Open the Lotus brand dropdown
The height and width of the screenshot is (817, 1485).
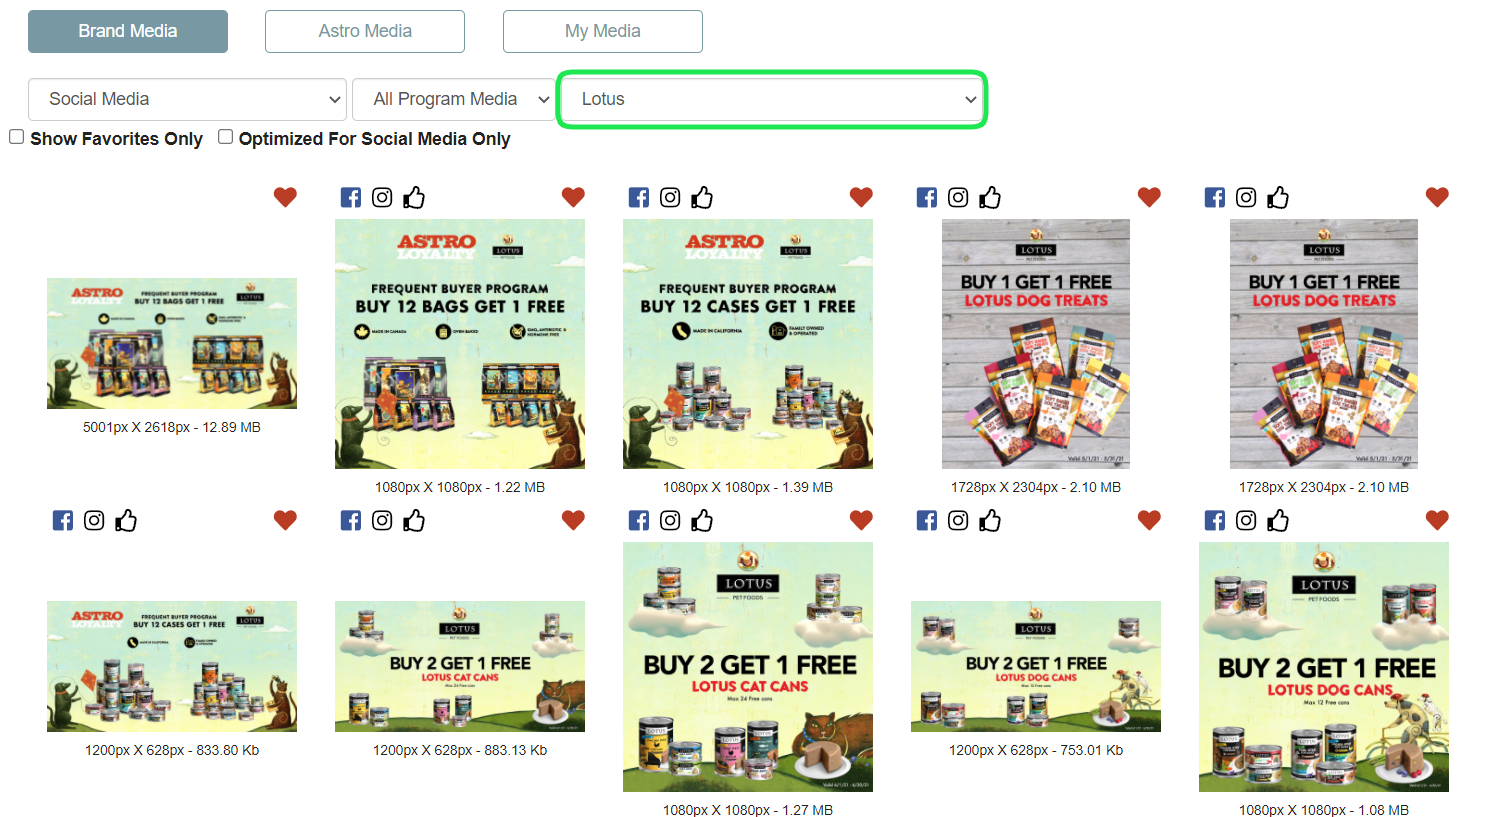coord(771,99)
